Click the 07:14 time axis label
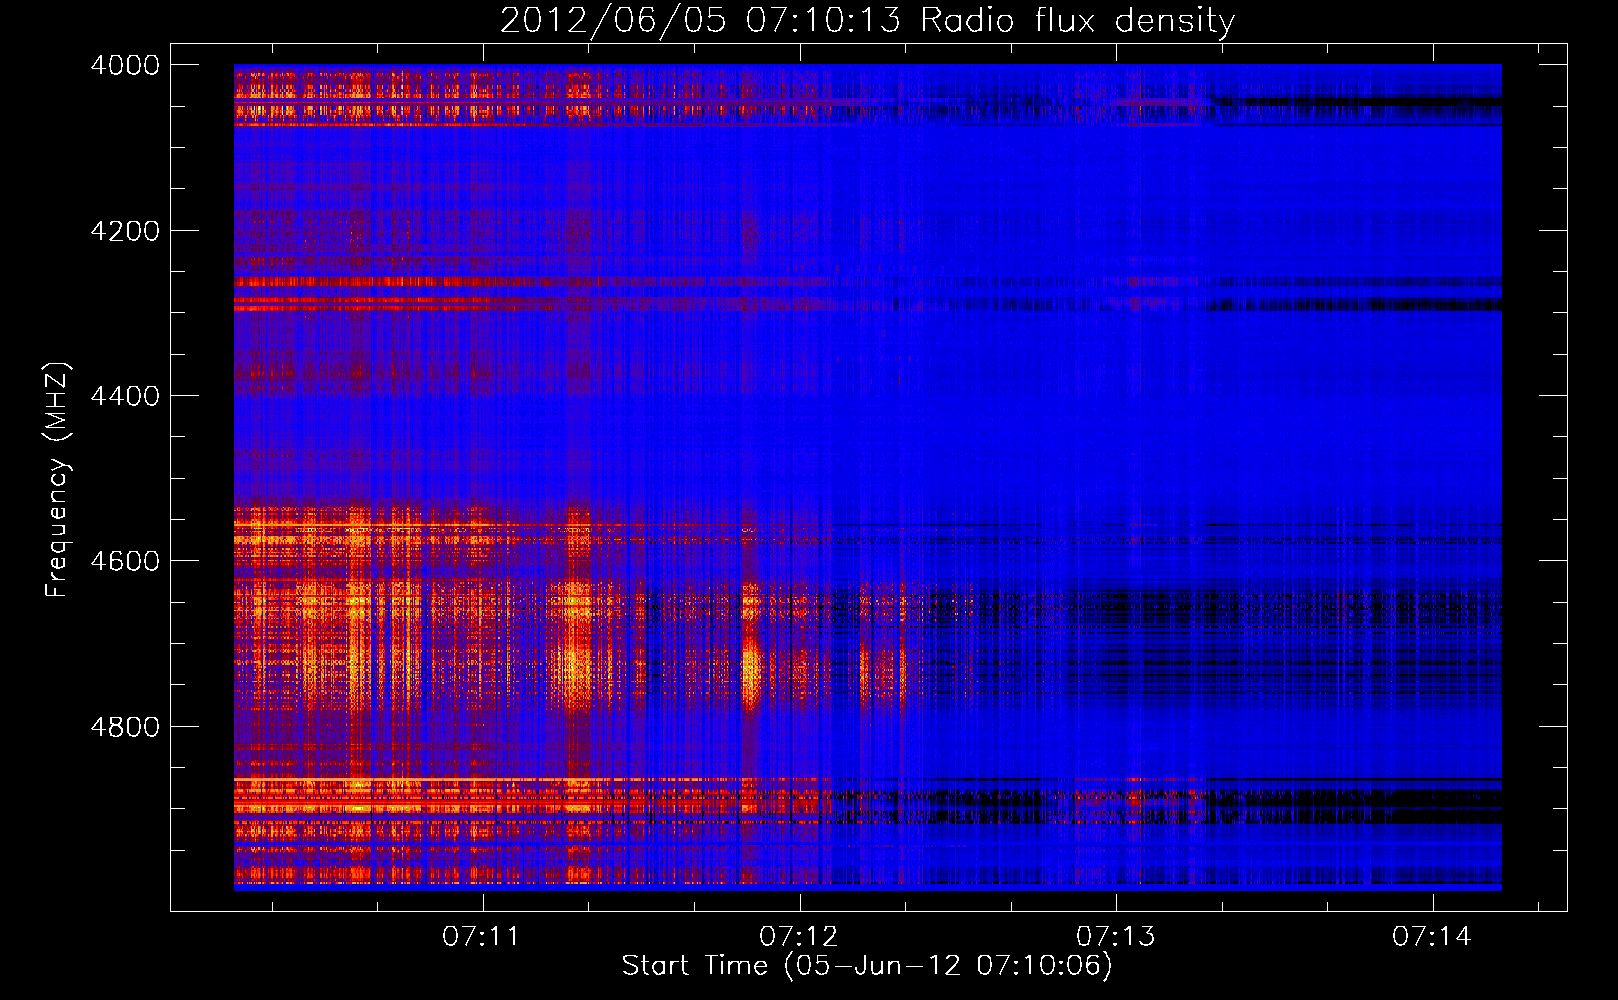The width and height of the screenshot is (1618, 1000). (x=1432, y=936)
